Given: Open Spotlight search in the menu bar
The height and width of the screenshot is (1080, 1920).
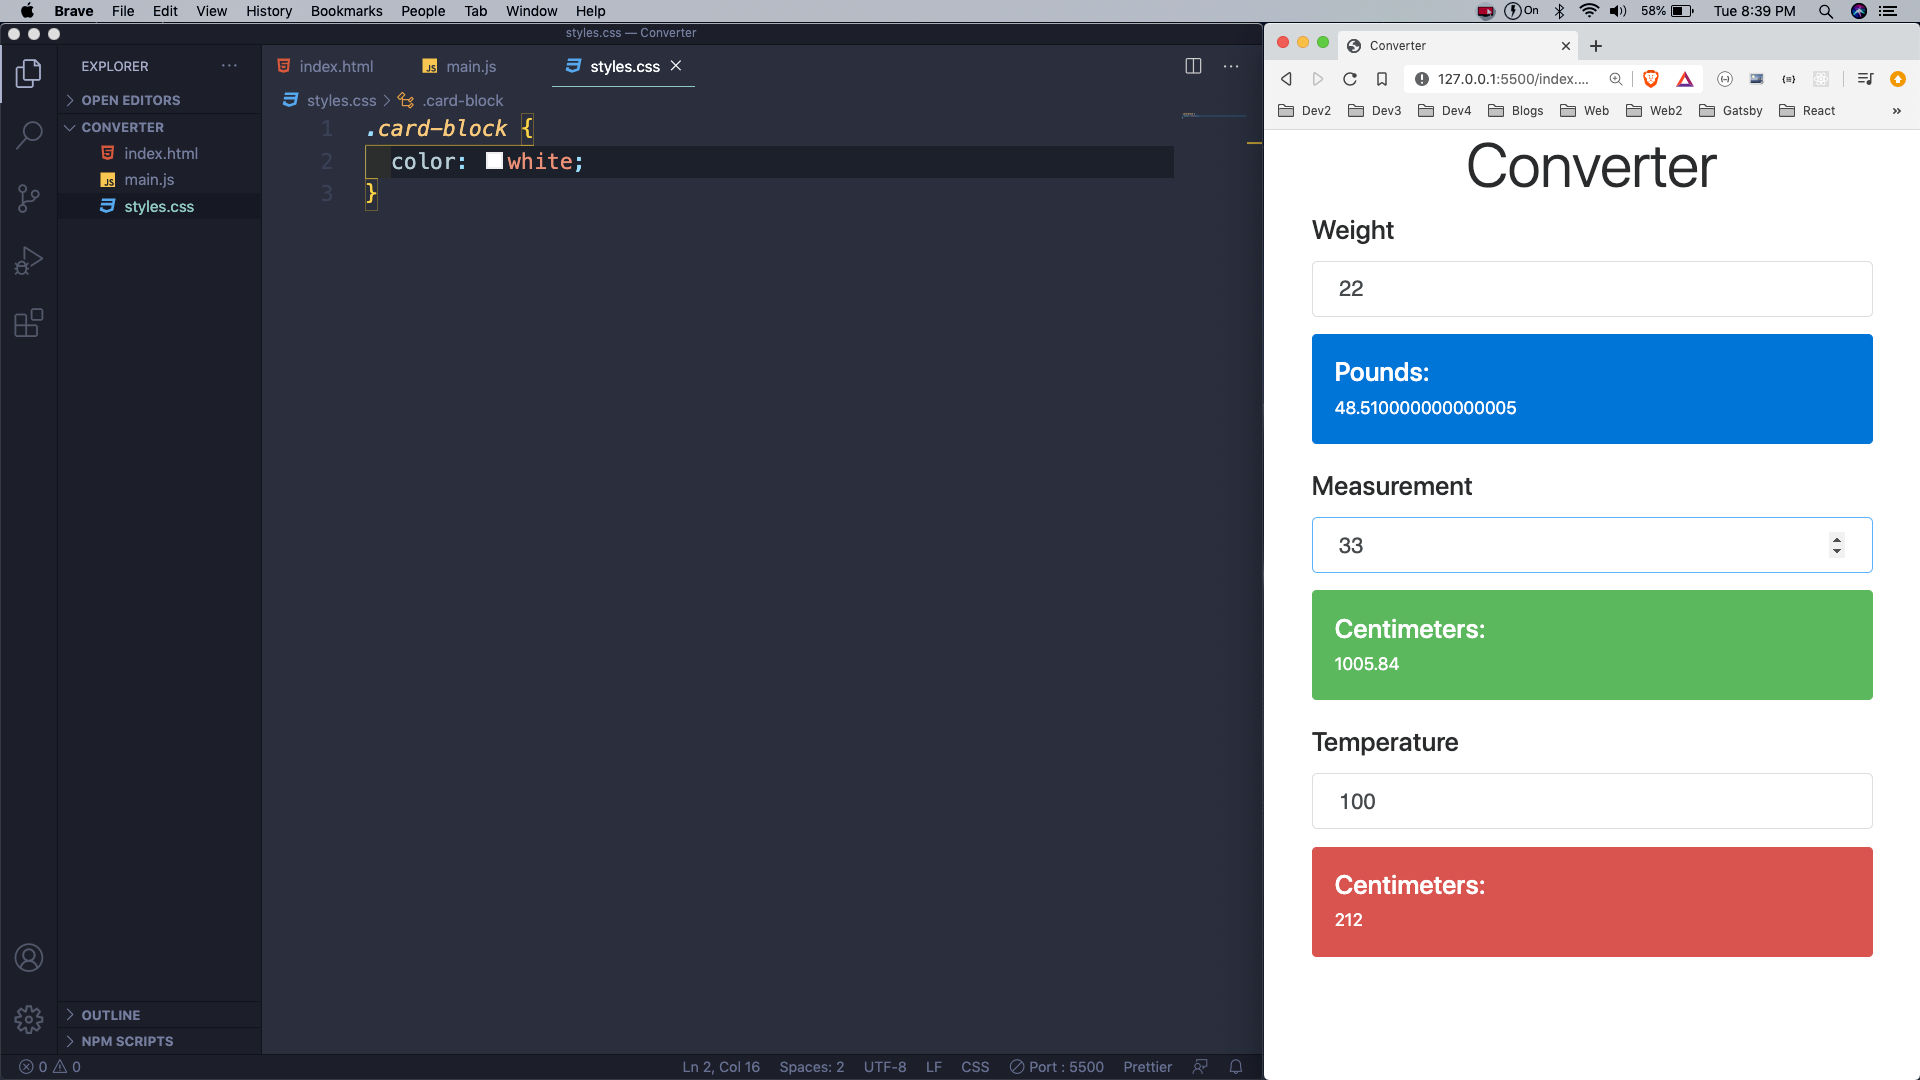Looking at the screenshot, I should tap(1826, 11).
